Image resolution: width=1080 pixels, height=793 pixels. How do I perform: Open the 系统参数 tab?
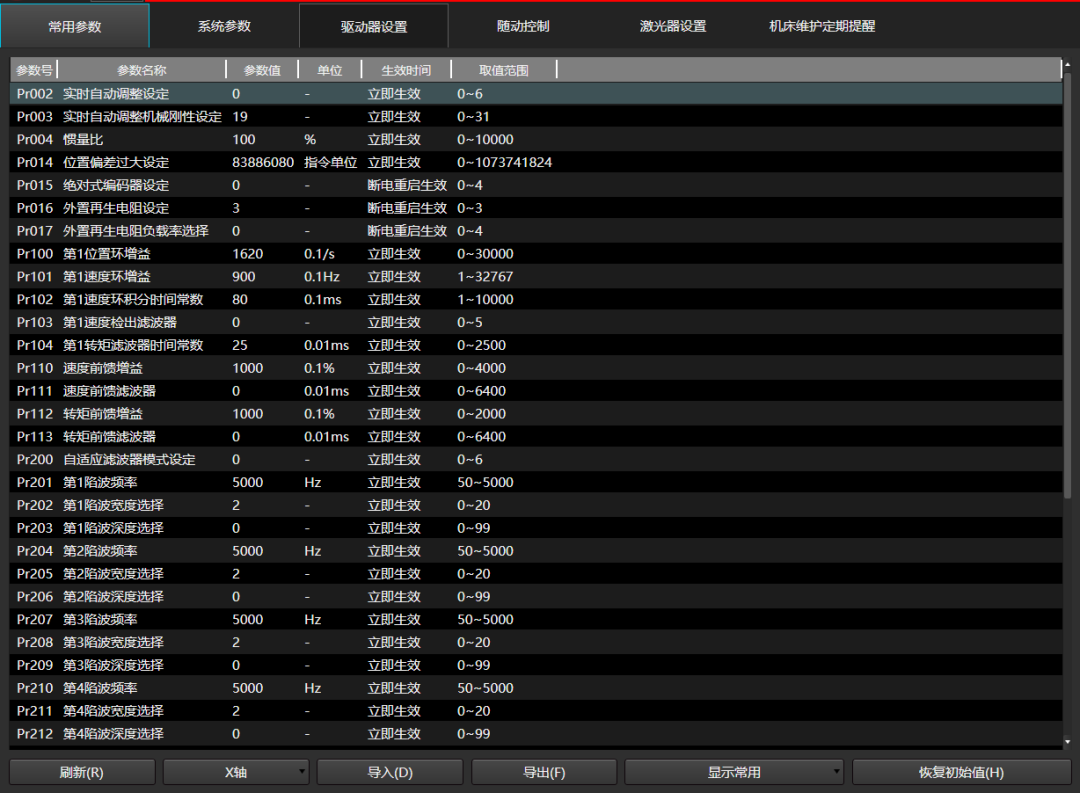(x=224, y=26)
